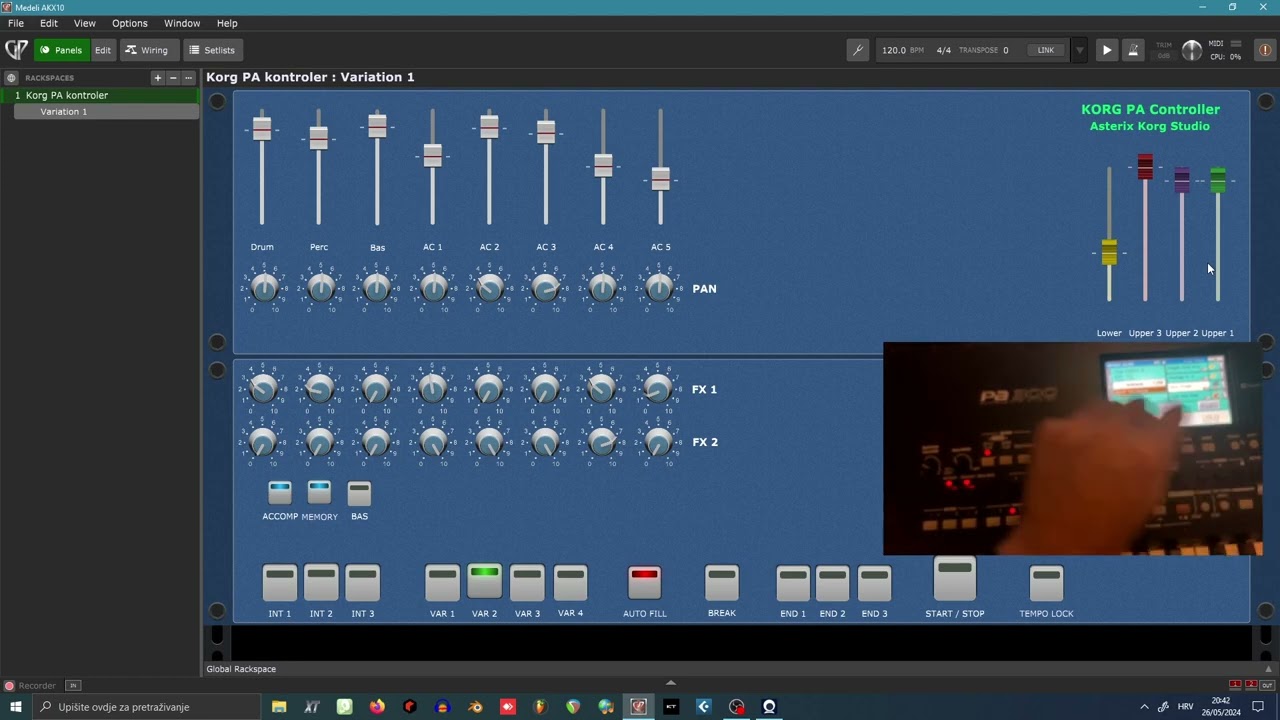The height and width of the screenshot is (720, 1280).
Task: Remove rackspace with the minus icon
Action: coord(172,78)
